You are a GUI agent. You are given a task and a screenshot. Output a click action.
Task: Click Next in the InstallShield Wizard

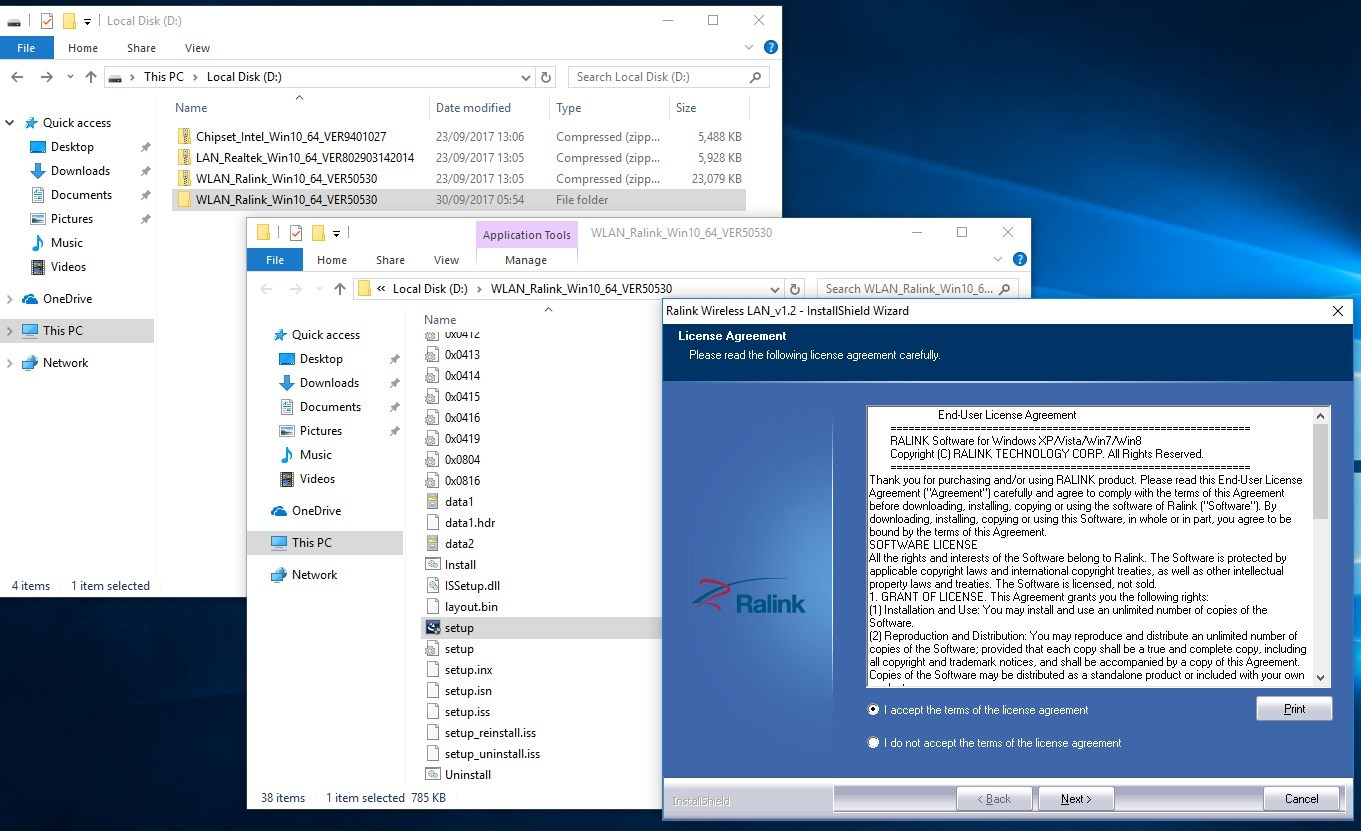1075,798
